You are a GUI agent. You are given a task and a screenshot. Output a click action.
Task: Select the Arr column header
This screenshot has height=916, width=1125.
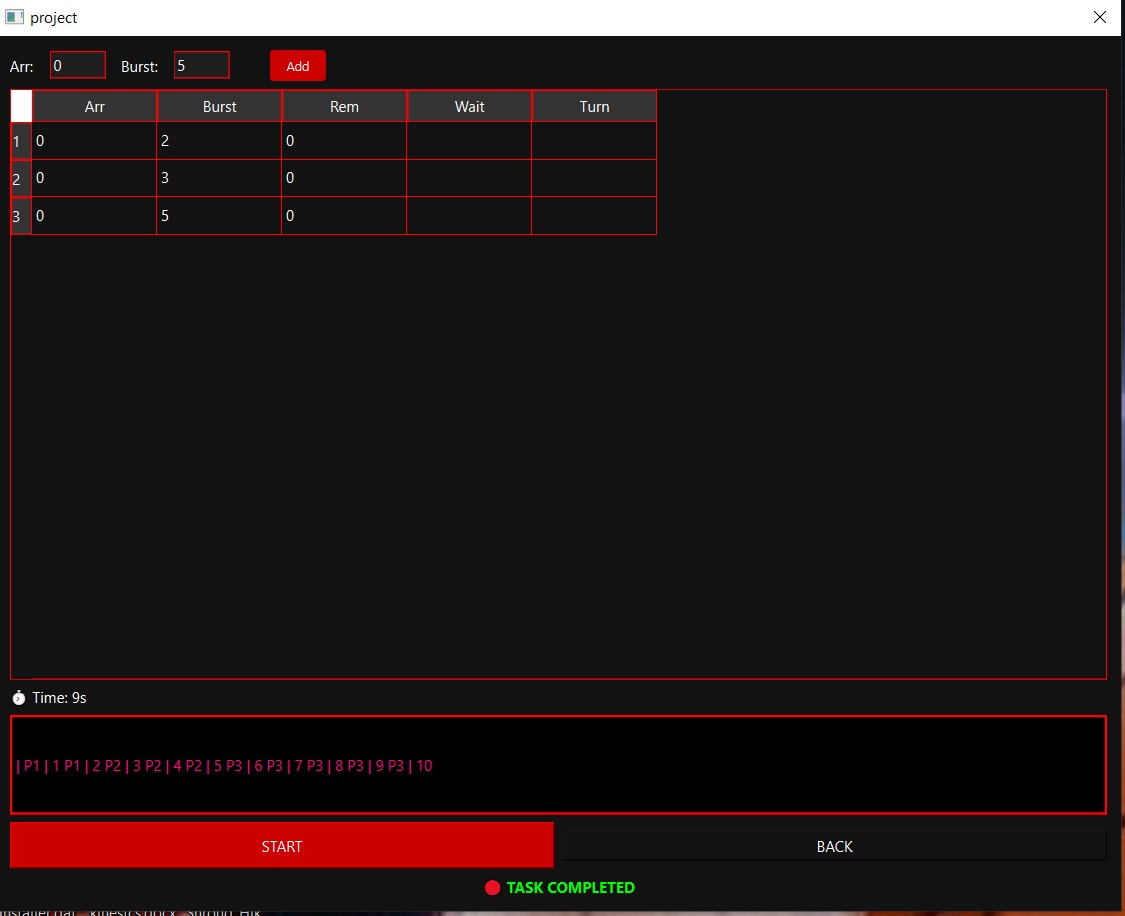94,106
